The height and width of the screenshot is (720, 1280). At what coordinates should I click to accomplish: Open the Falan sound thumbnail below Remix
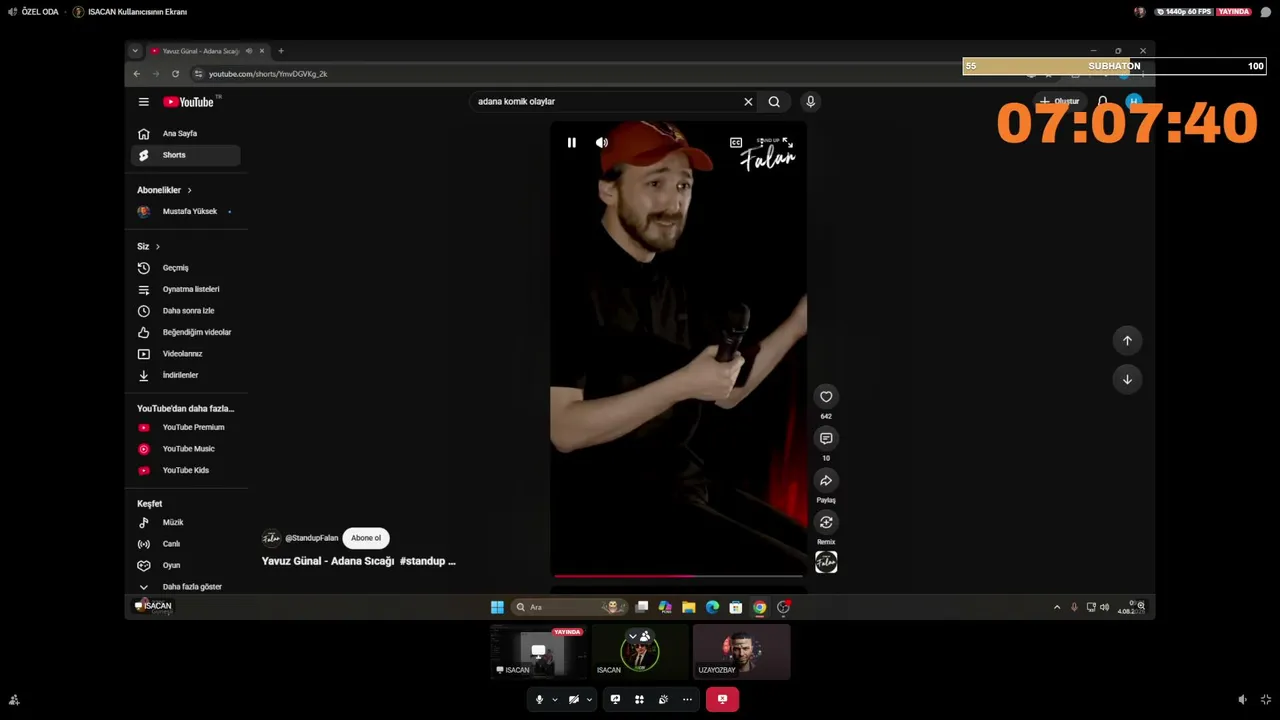[826, 562]
